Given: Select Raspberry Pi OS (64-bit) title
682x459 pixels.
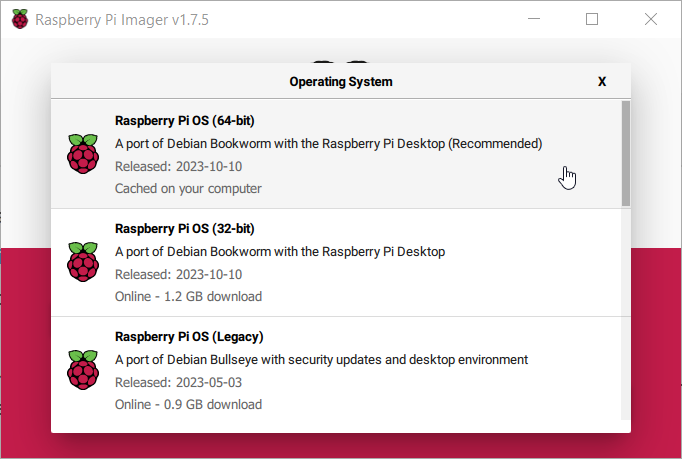Looking at the screenshot, I should pyautogui.click(x=184, y=121).
